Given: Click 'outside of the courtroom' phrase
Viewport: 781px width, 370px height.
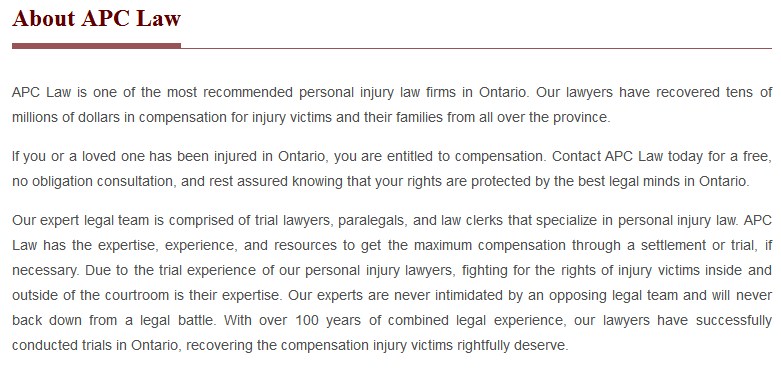Looking at the screenshot, I should click(90, 295).
